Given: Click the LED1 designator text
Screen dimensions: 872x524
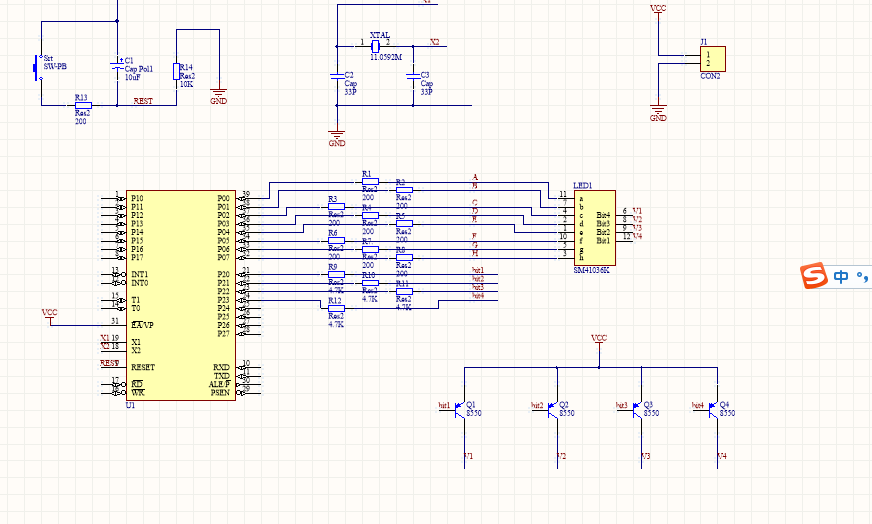Looking at the screenshot, I should 583,186.
